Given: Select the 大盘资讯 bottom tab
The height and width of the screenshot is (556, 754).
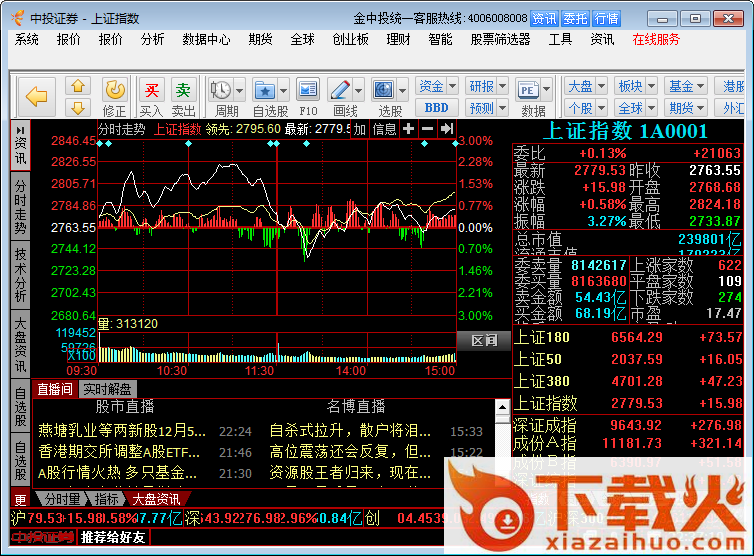Looking at the screenshot, I should point(156,499).
